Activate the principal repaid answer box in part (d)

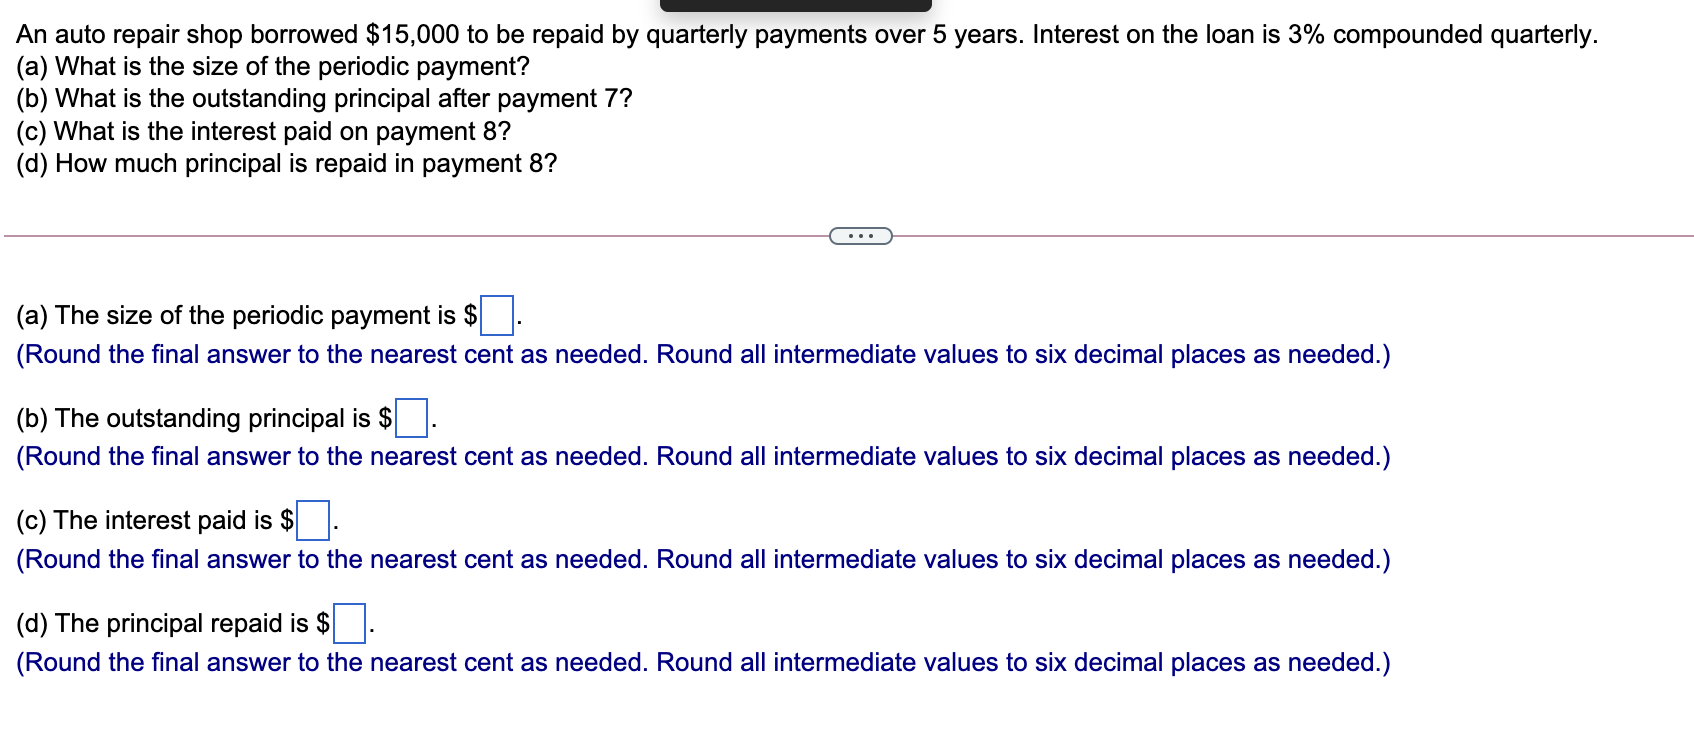point(350,623)
